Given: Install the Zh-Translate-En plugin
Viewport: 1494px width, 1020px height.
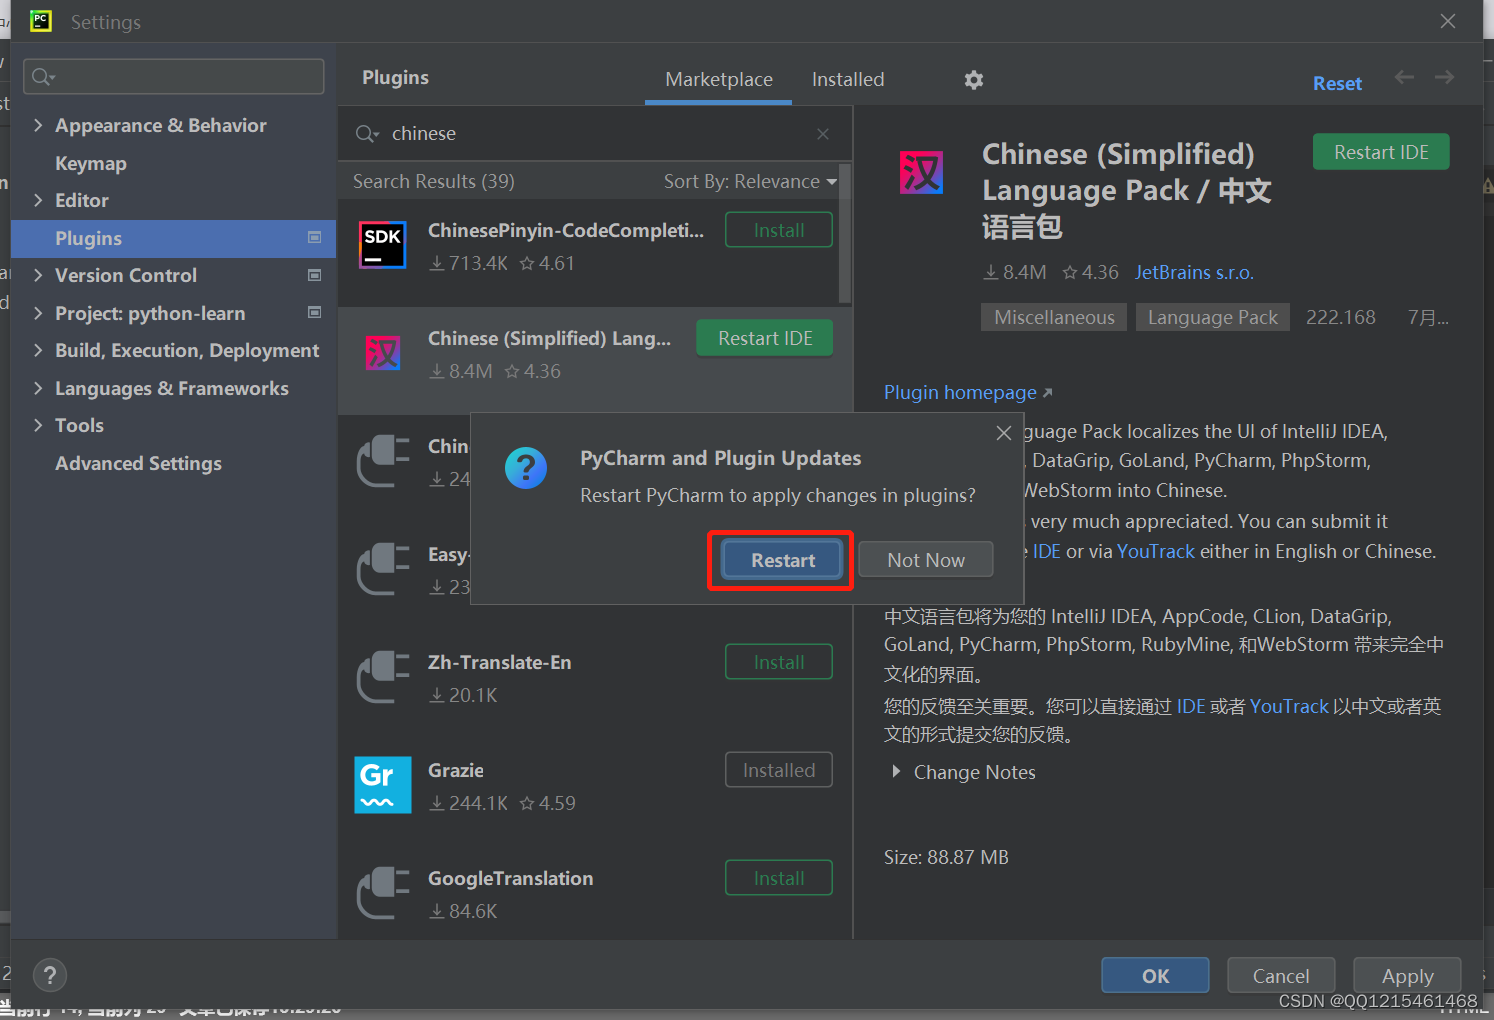Looking at the screenshot, I should click(779, 662).
